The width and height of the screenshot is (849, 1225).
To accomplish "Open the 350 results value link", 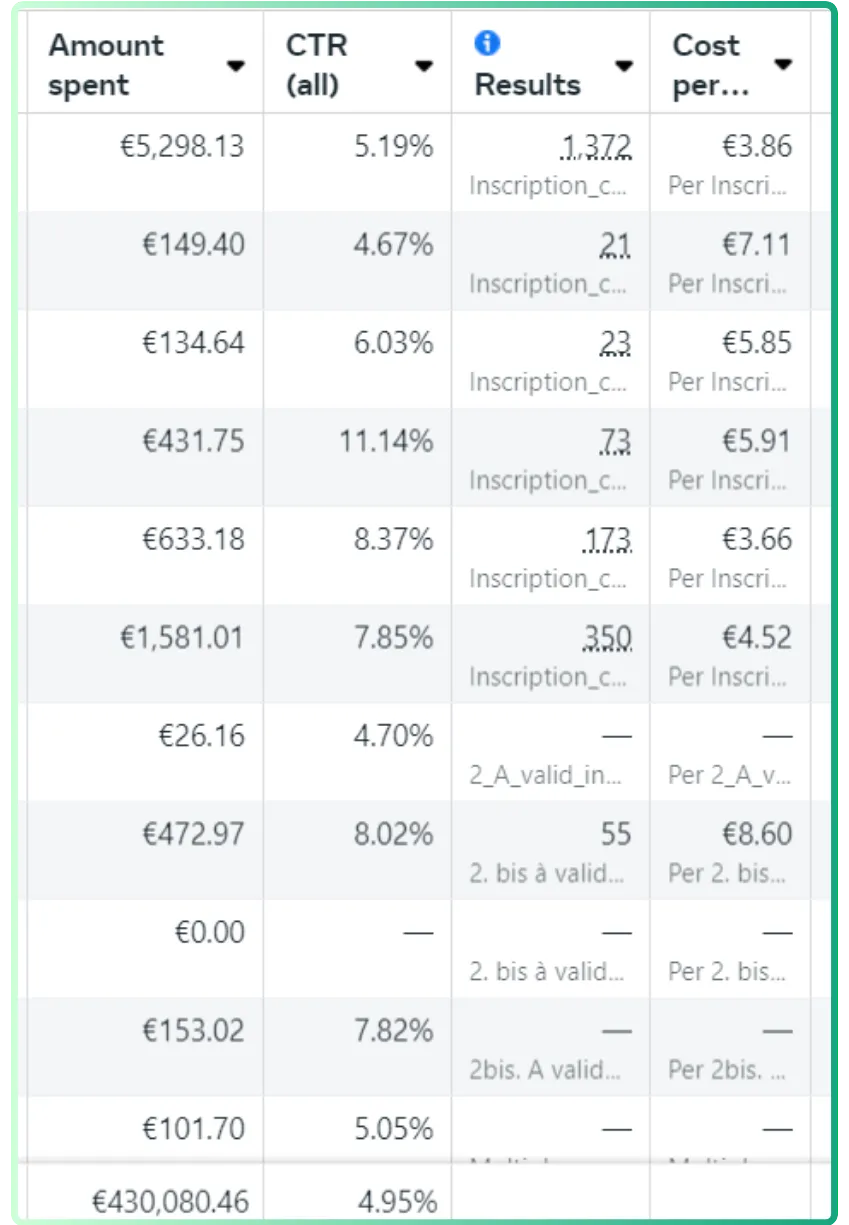I will (607, 638).
